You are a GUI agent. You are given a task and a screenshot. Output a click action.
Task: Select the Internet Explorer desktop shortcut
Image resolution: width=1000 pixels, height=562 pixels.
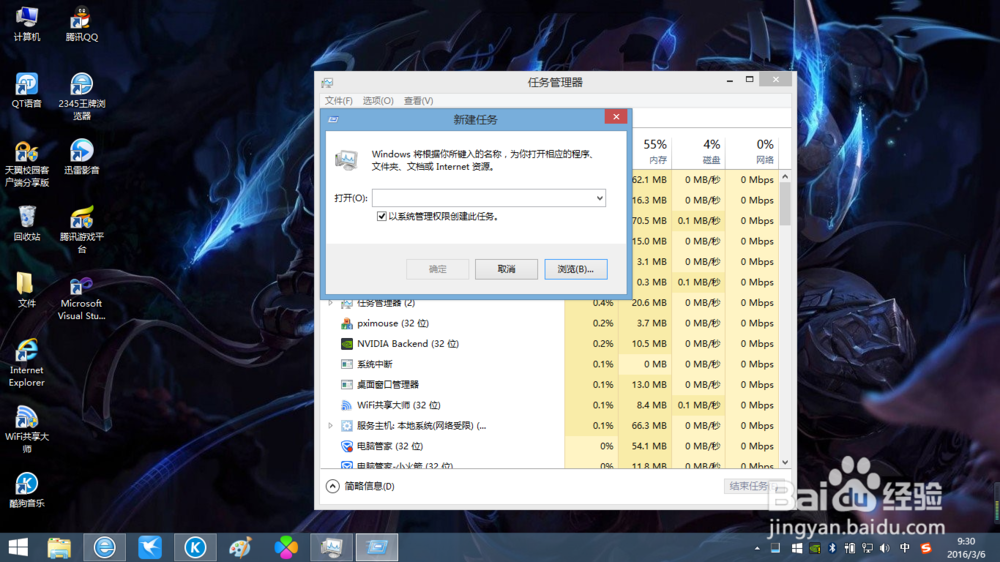26,362
